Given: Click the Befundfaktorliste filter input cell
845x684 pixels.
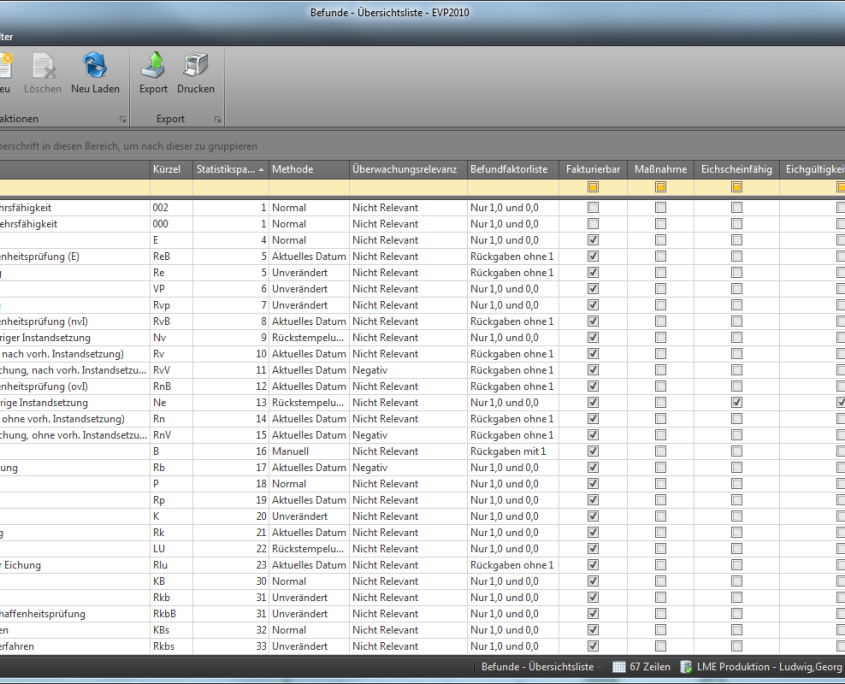Looking at the screenshot, I should [512, 187].
